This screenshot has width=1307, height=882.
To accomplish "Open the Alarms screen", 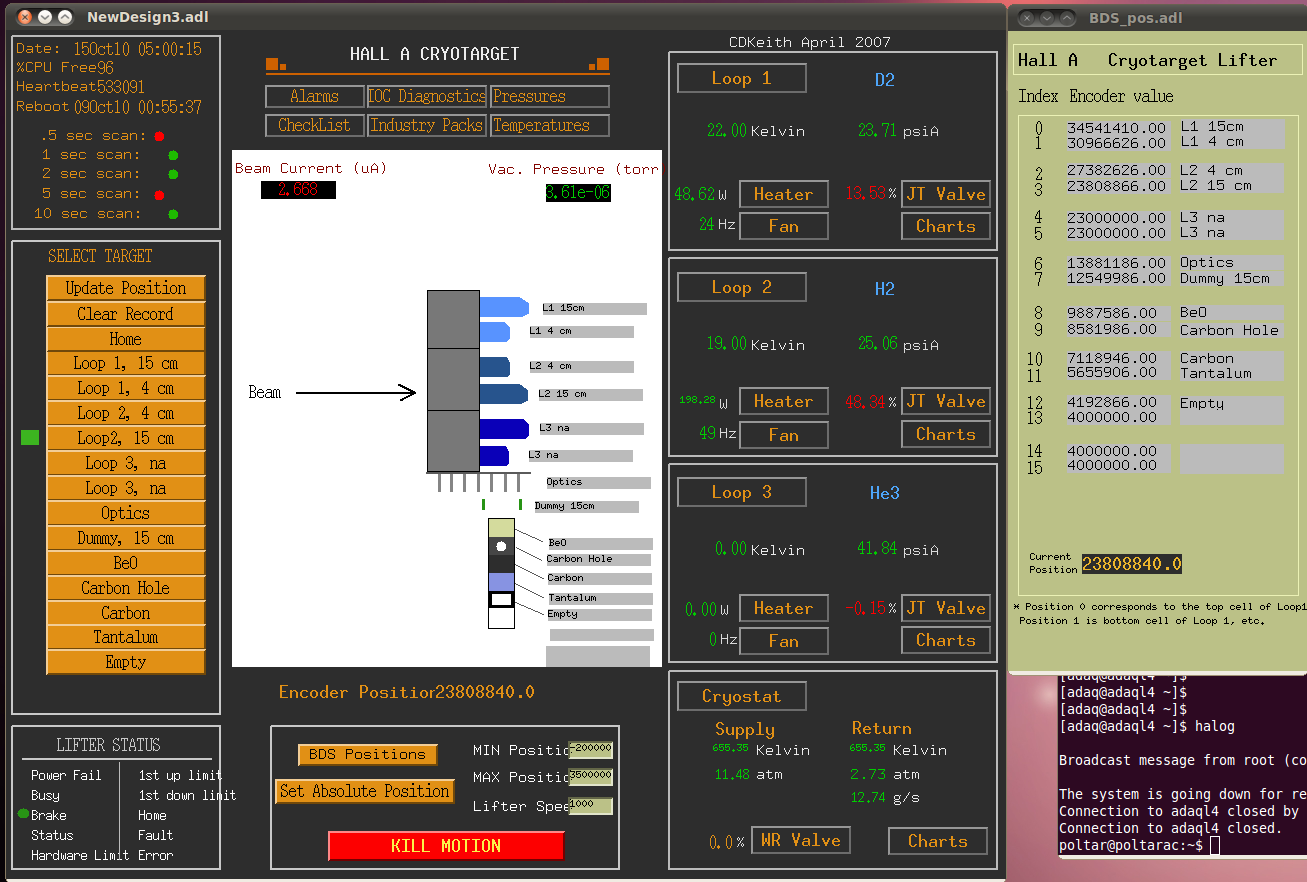I will point(315,97).
